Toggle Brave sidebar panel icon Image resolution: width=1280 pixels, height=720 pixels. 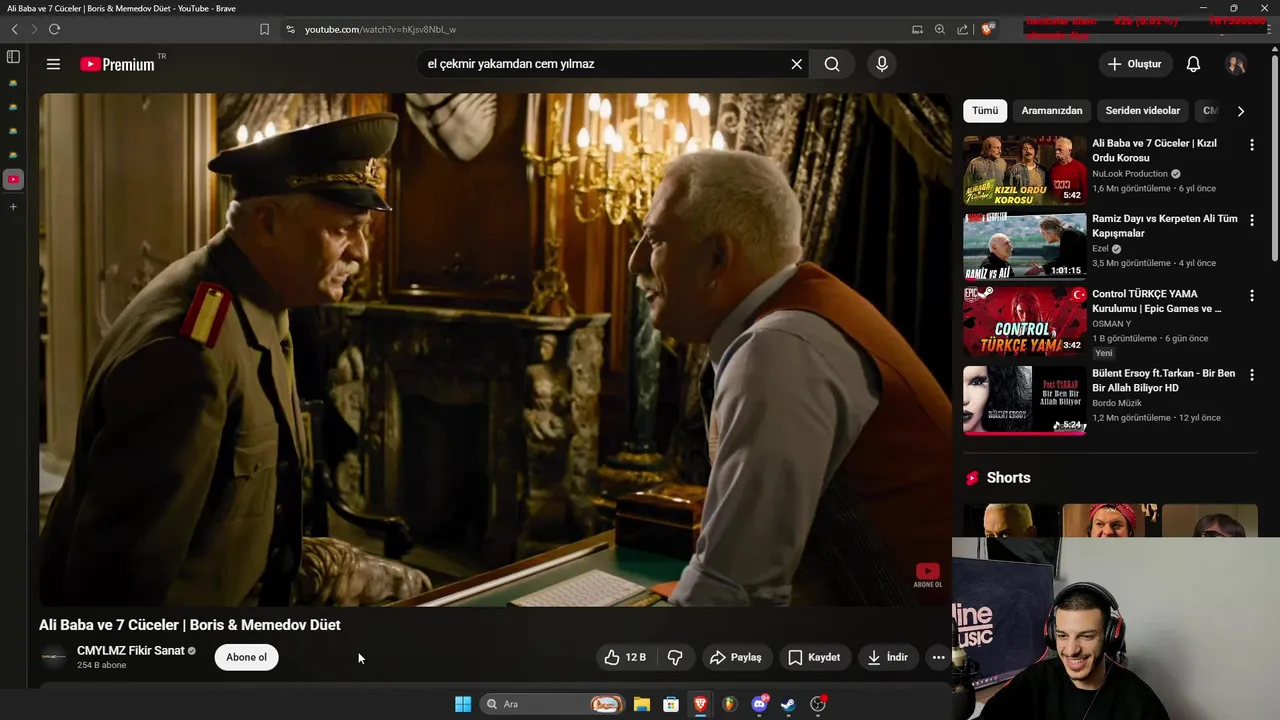[x=13, y=57]
